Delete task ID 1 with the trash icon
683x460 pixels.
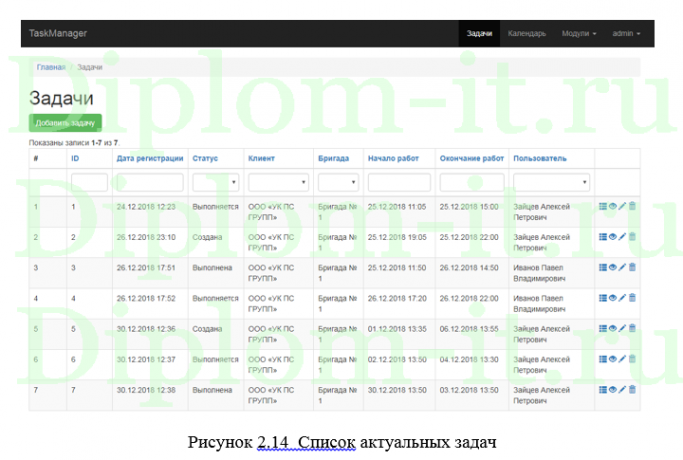tap(632, 206)
